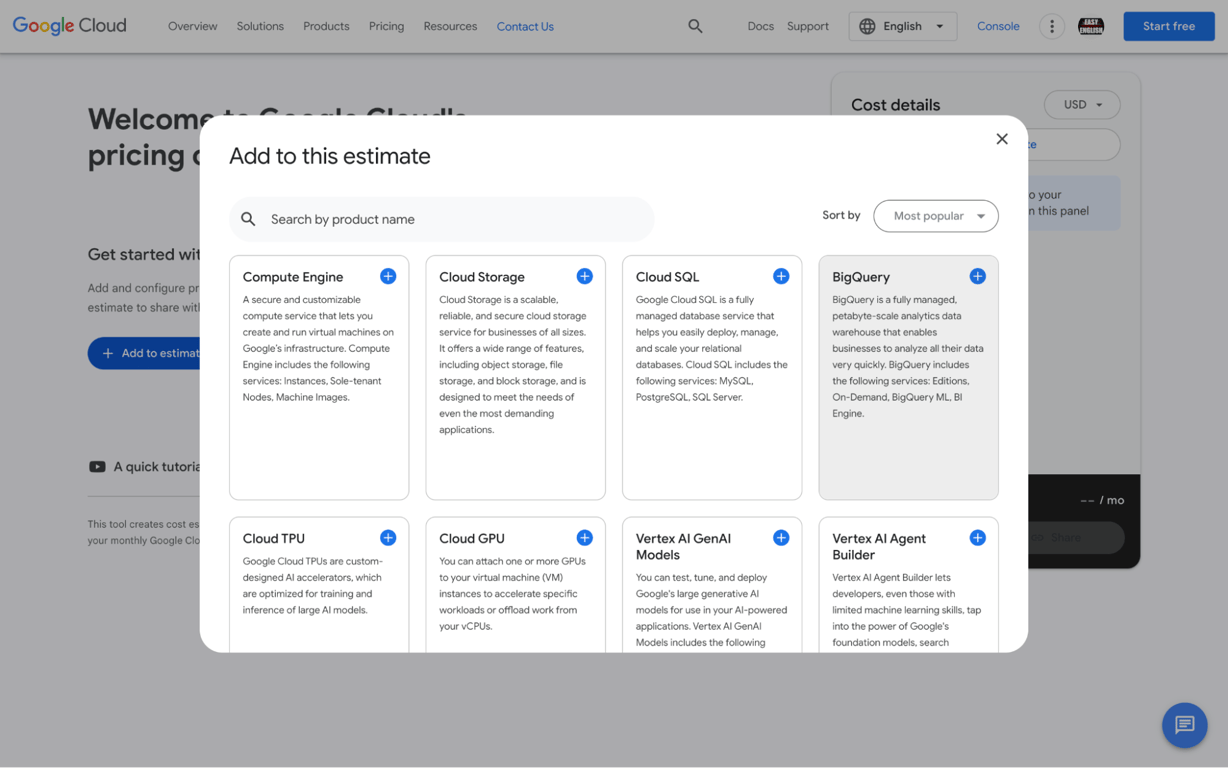Viewport: 1228px width, 768px height.
Task: Focus the Search by product name field
Action: pos(441,219)
